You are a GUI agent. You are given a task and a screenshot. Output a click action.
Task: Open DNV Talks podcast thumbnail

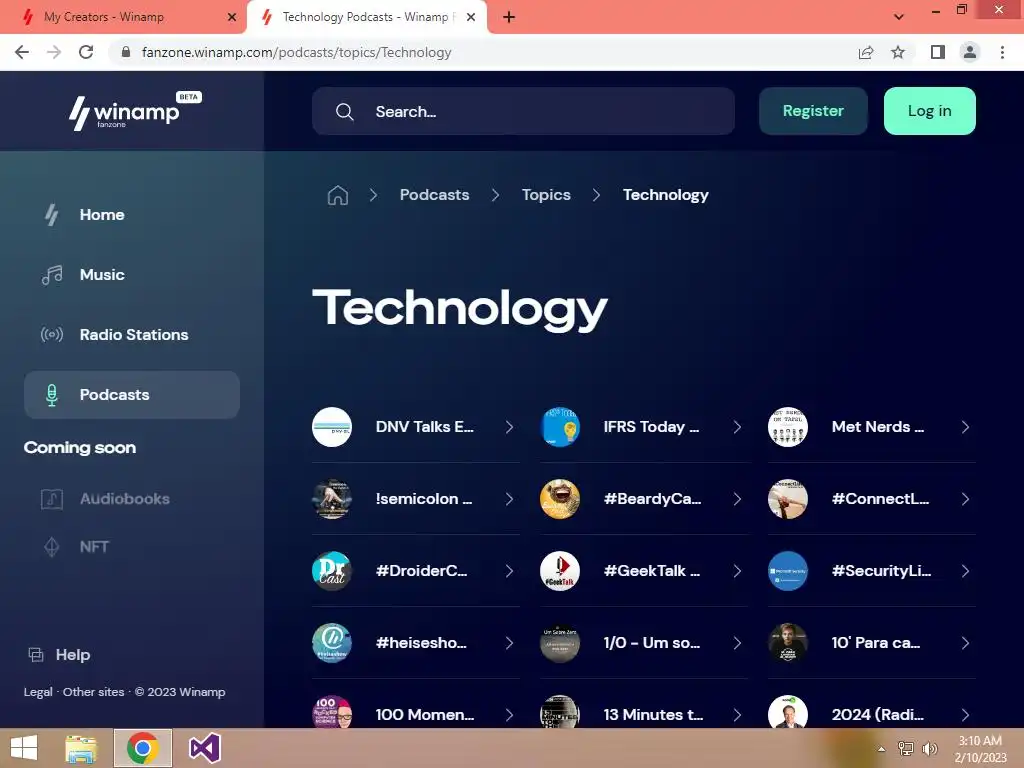click(332, 427)
